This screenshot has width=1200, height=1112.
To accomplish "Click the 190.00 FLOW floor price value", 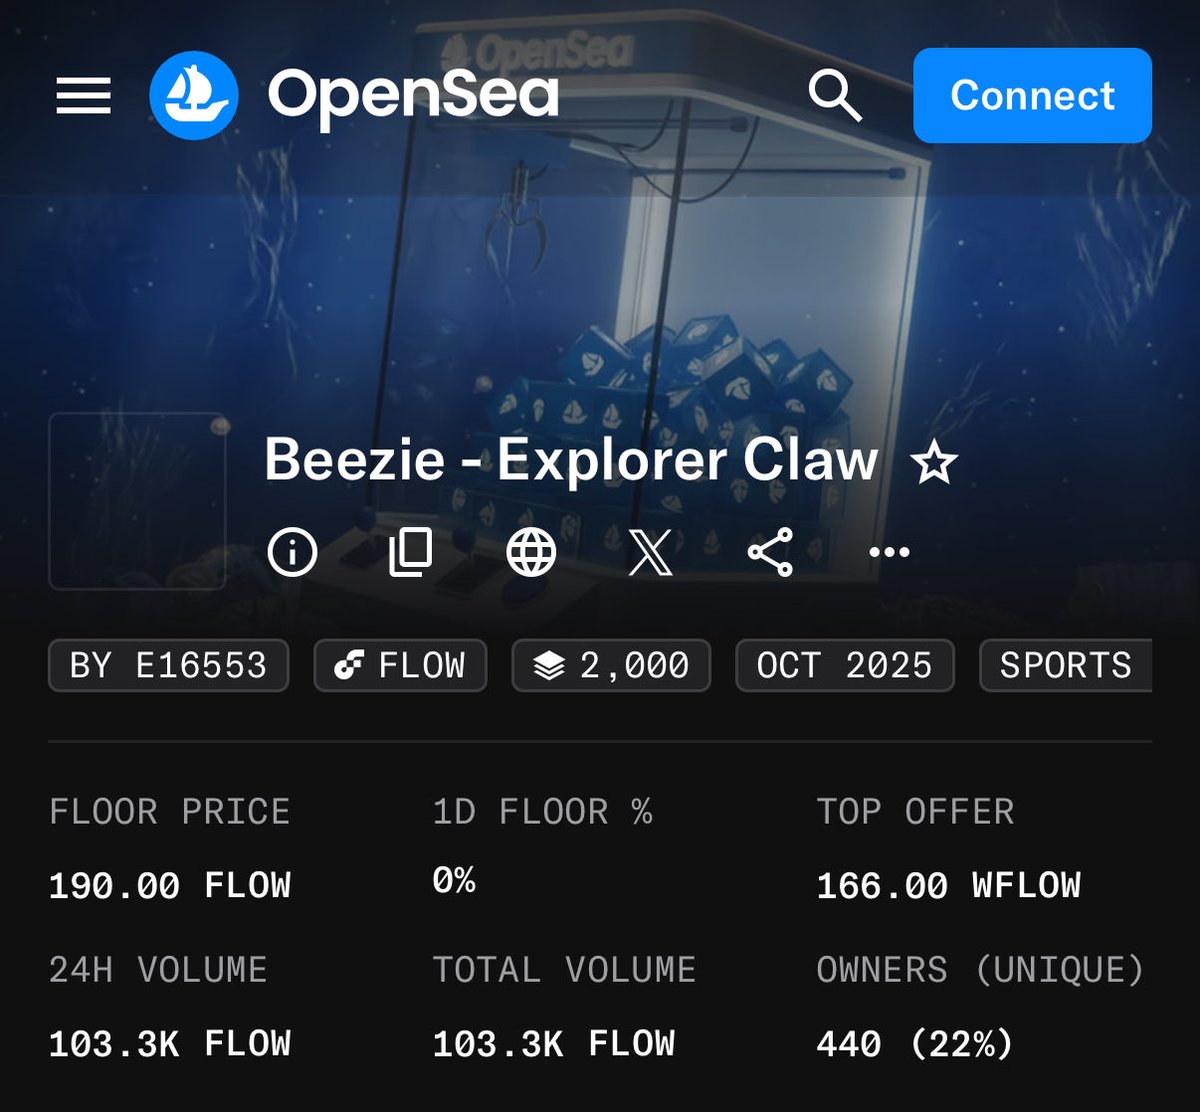I will pyautogui.click(x=170, y=886).
